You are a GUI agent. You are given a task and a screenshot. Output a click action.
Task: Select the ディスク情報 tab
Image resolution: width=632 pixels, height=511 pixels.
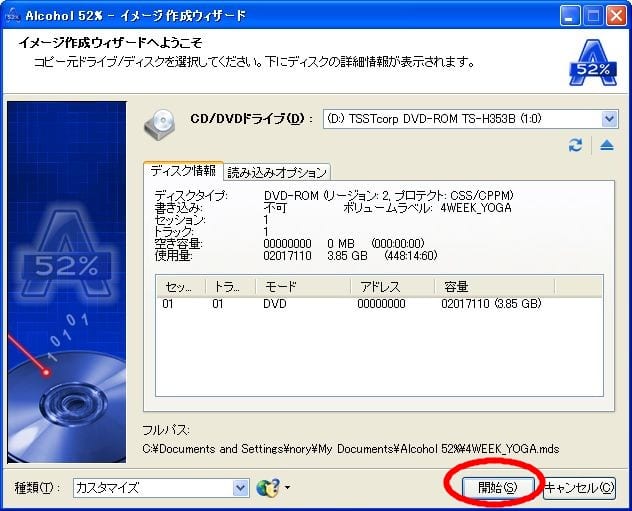181,171
